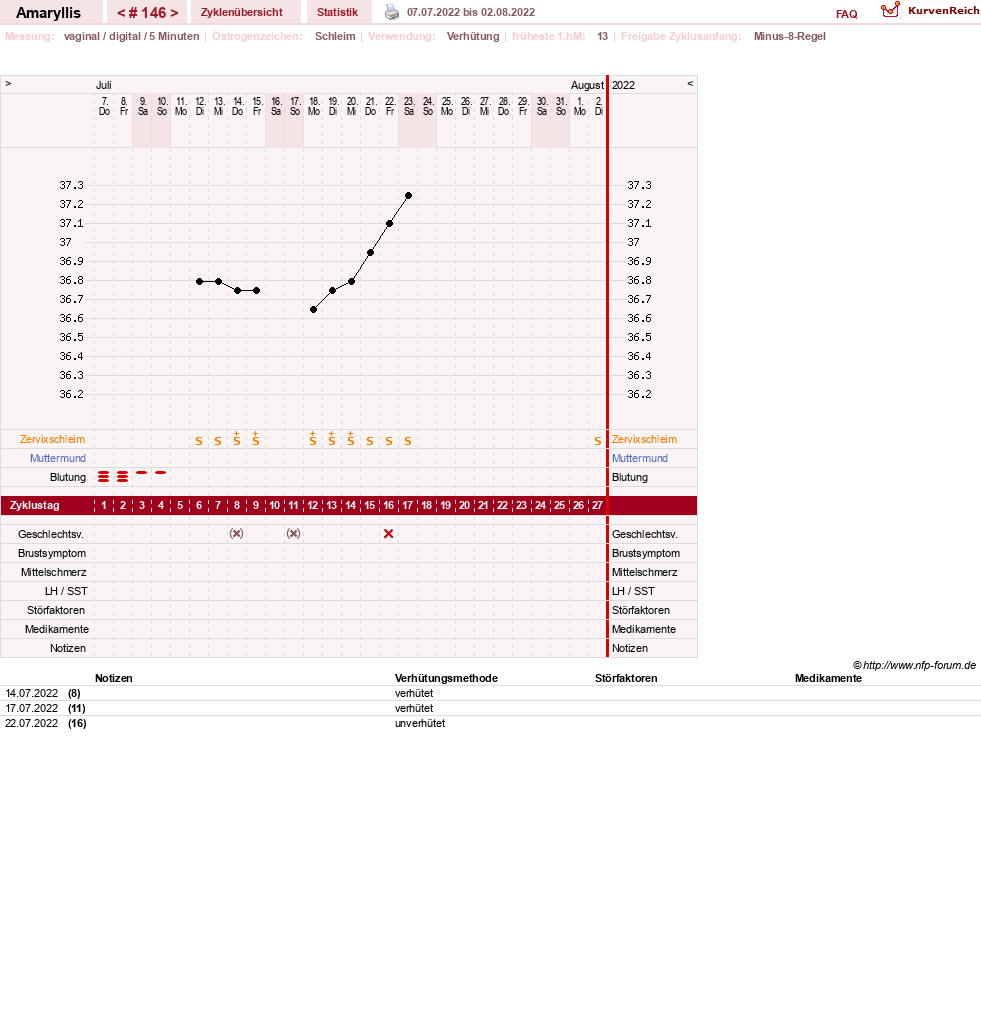Viewport: 981px width, 1017px height.
Task: Click the S mucus symbol on cycle day 27
Action: click(598, 441)
